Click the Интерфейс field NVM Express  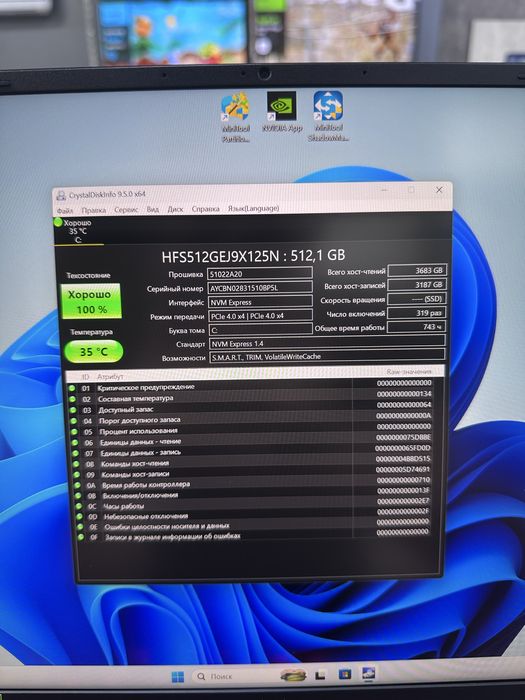[260, 302]
